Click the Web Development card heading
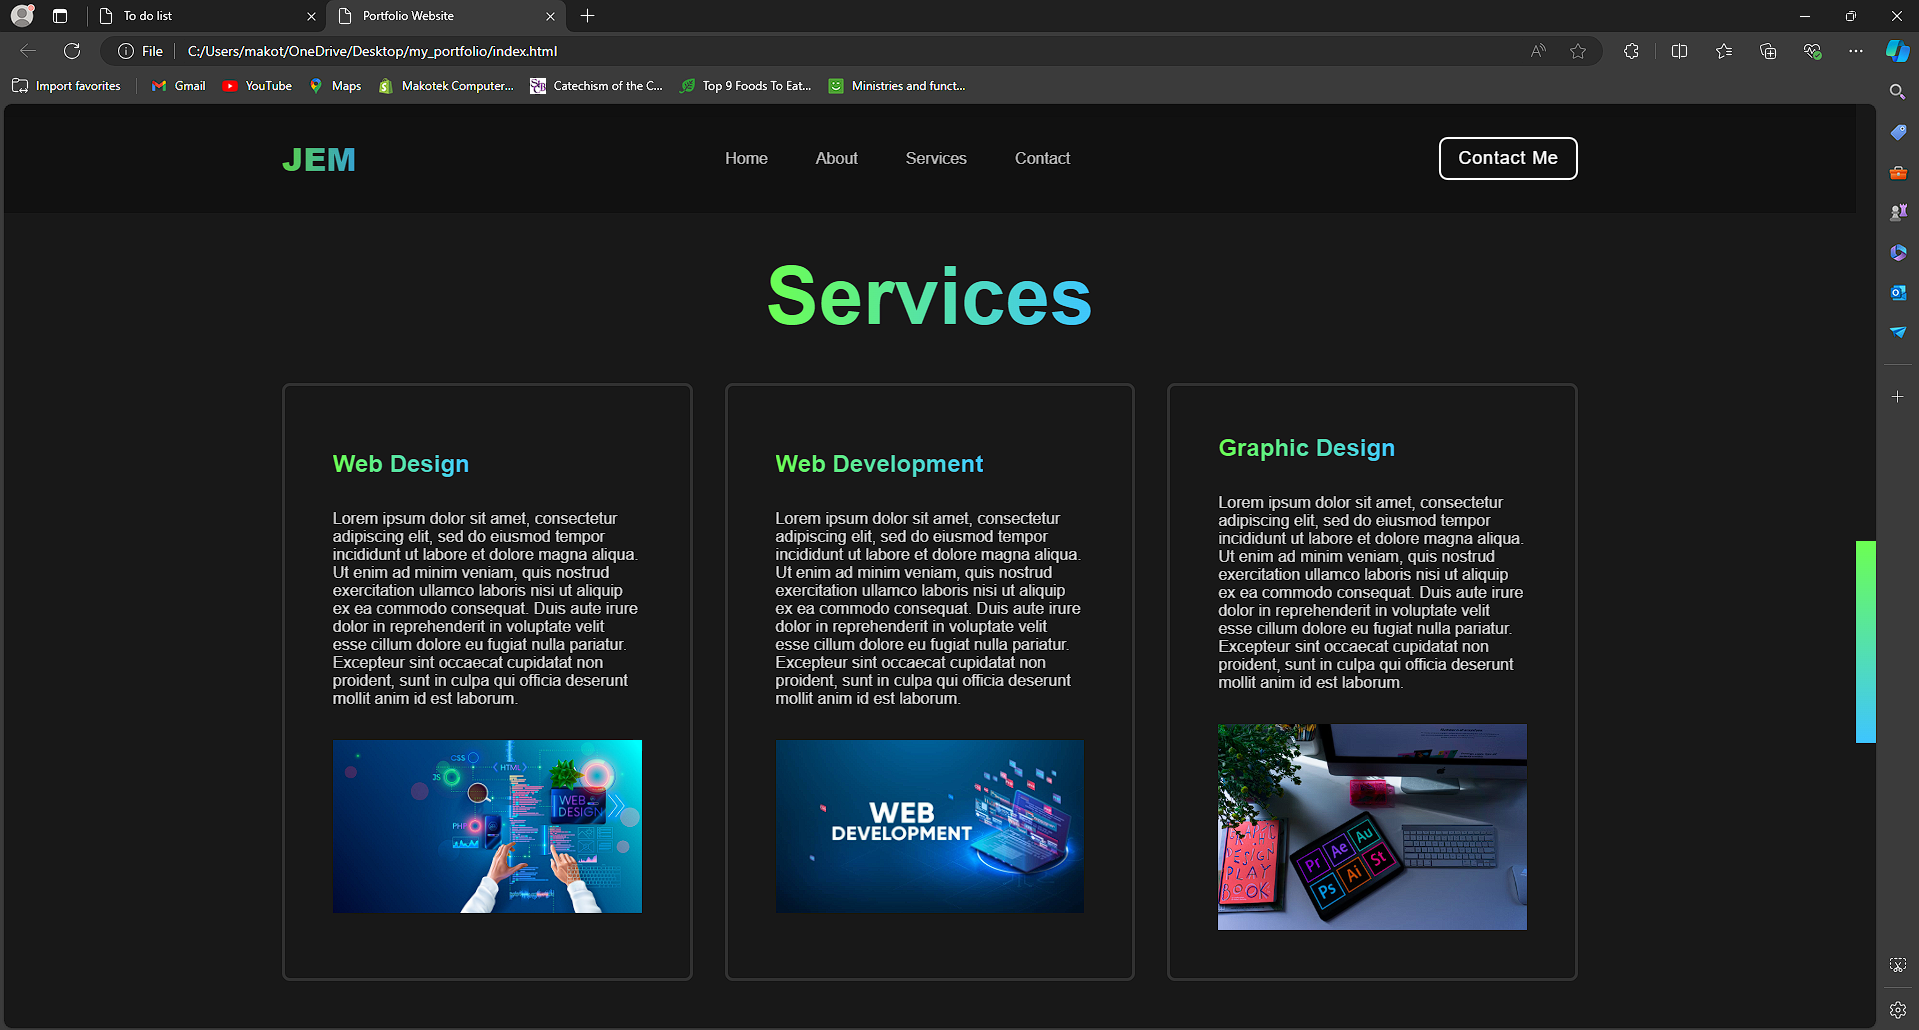Viewport: 1919px width, 1030px height. coord(879,464)
